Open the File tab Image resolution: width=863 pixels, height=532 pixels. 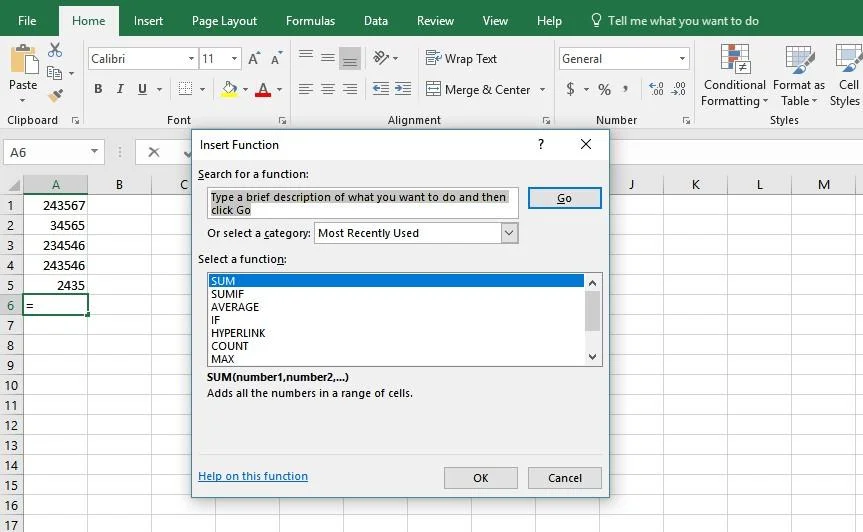27,21
